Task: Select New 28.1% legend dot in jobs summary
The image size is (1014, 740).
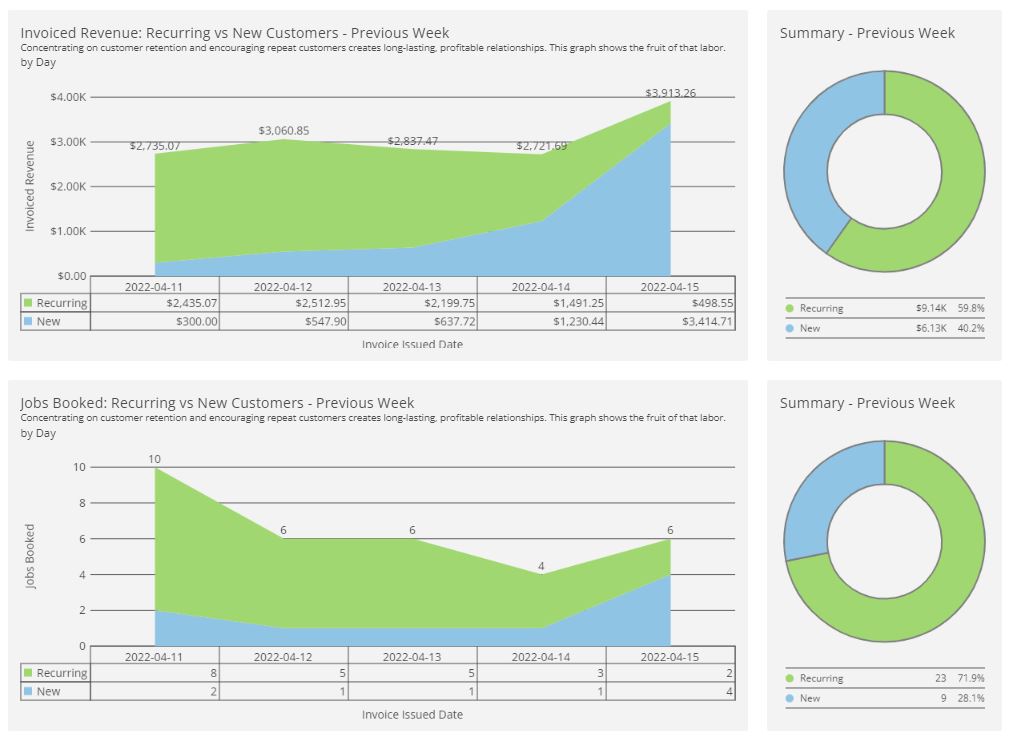Action: coord(790,698)
